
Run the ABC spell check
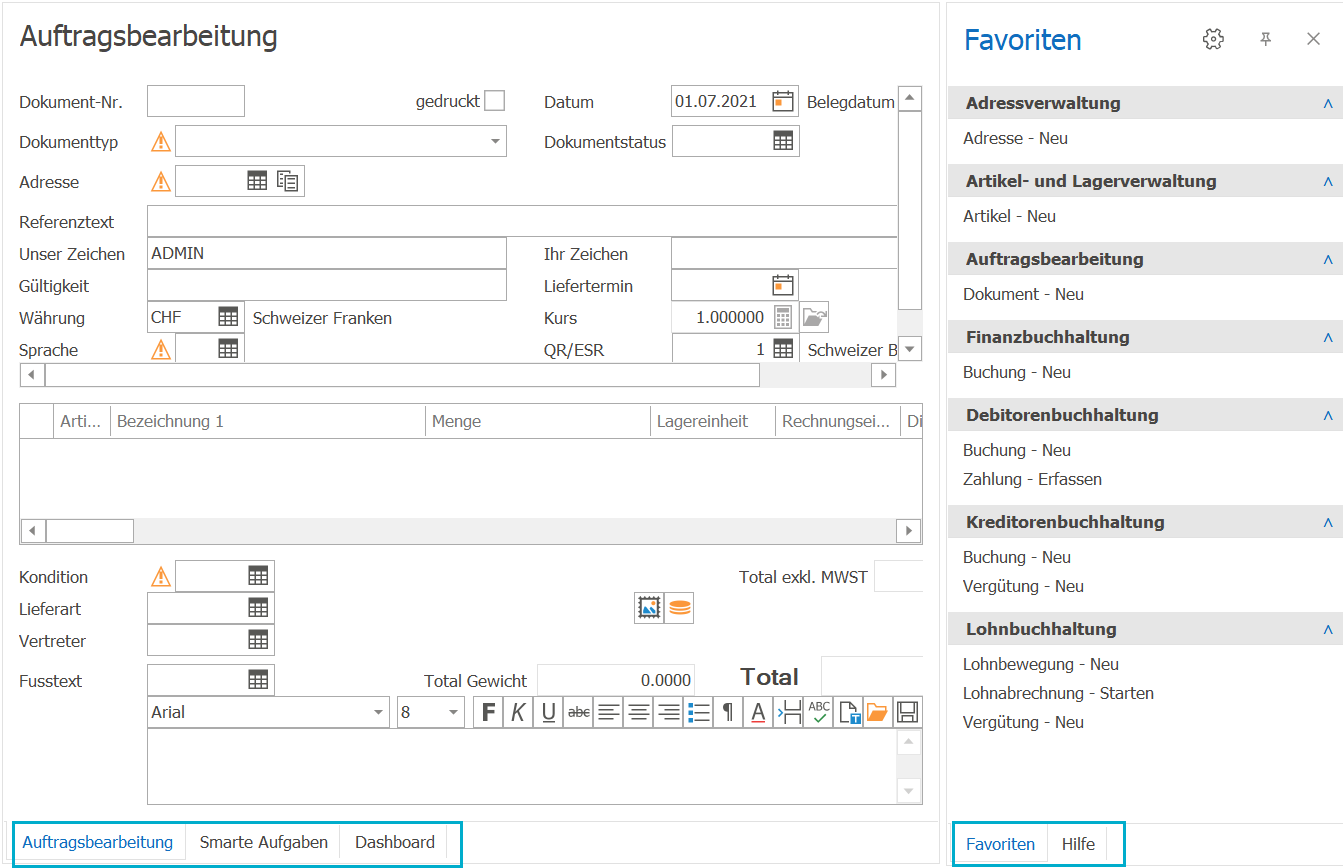tap(819, 712)
